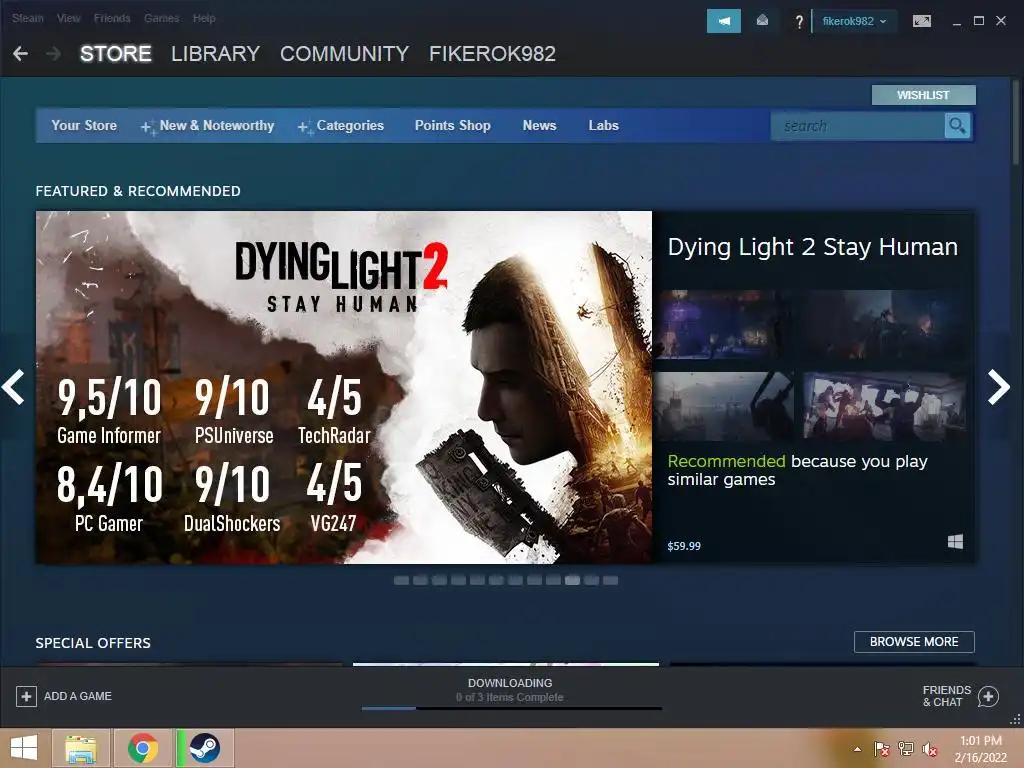Switch to the COMMUNITY tab
The height and width of the screenshot is (768, 1024).
point(344,54)
